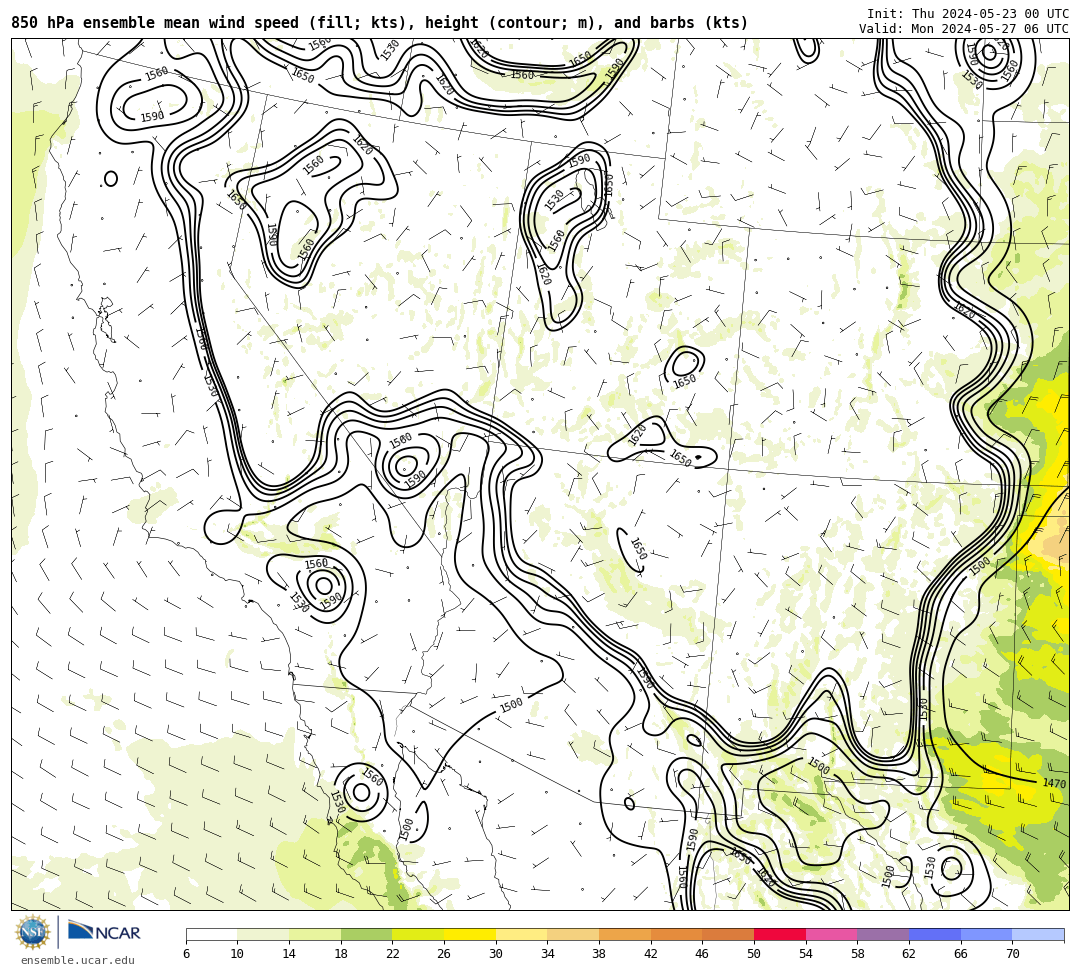Click the colorbar tick label 34

pos(547,954)
